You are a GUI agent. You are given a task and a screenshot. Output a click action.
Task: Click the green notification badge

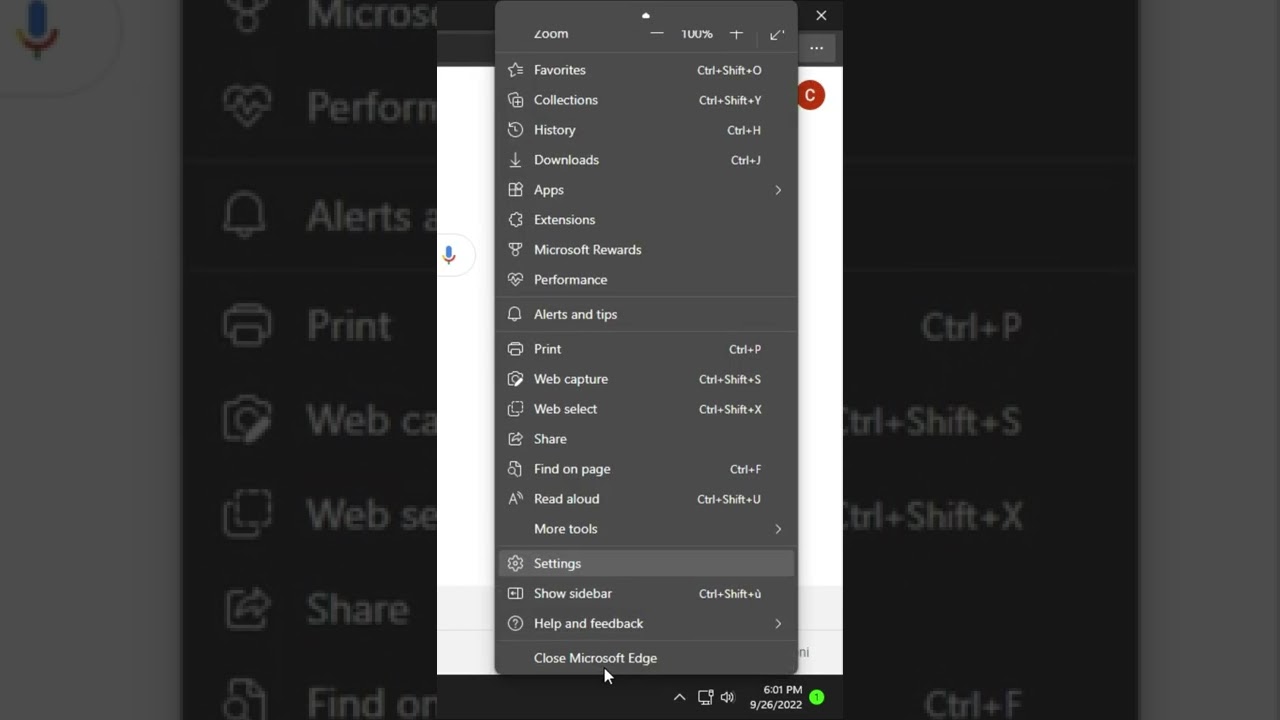(x=816, y=697)
